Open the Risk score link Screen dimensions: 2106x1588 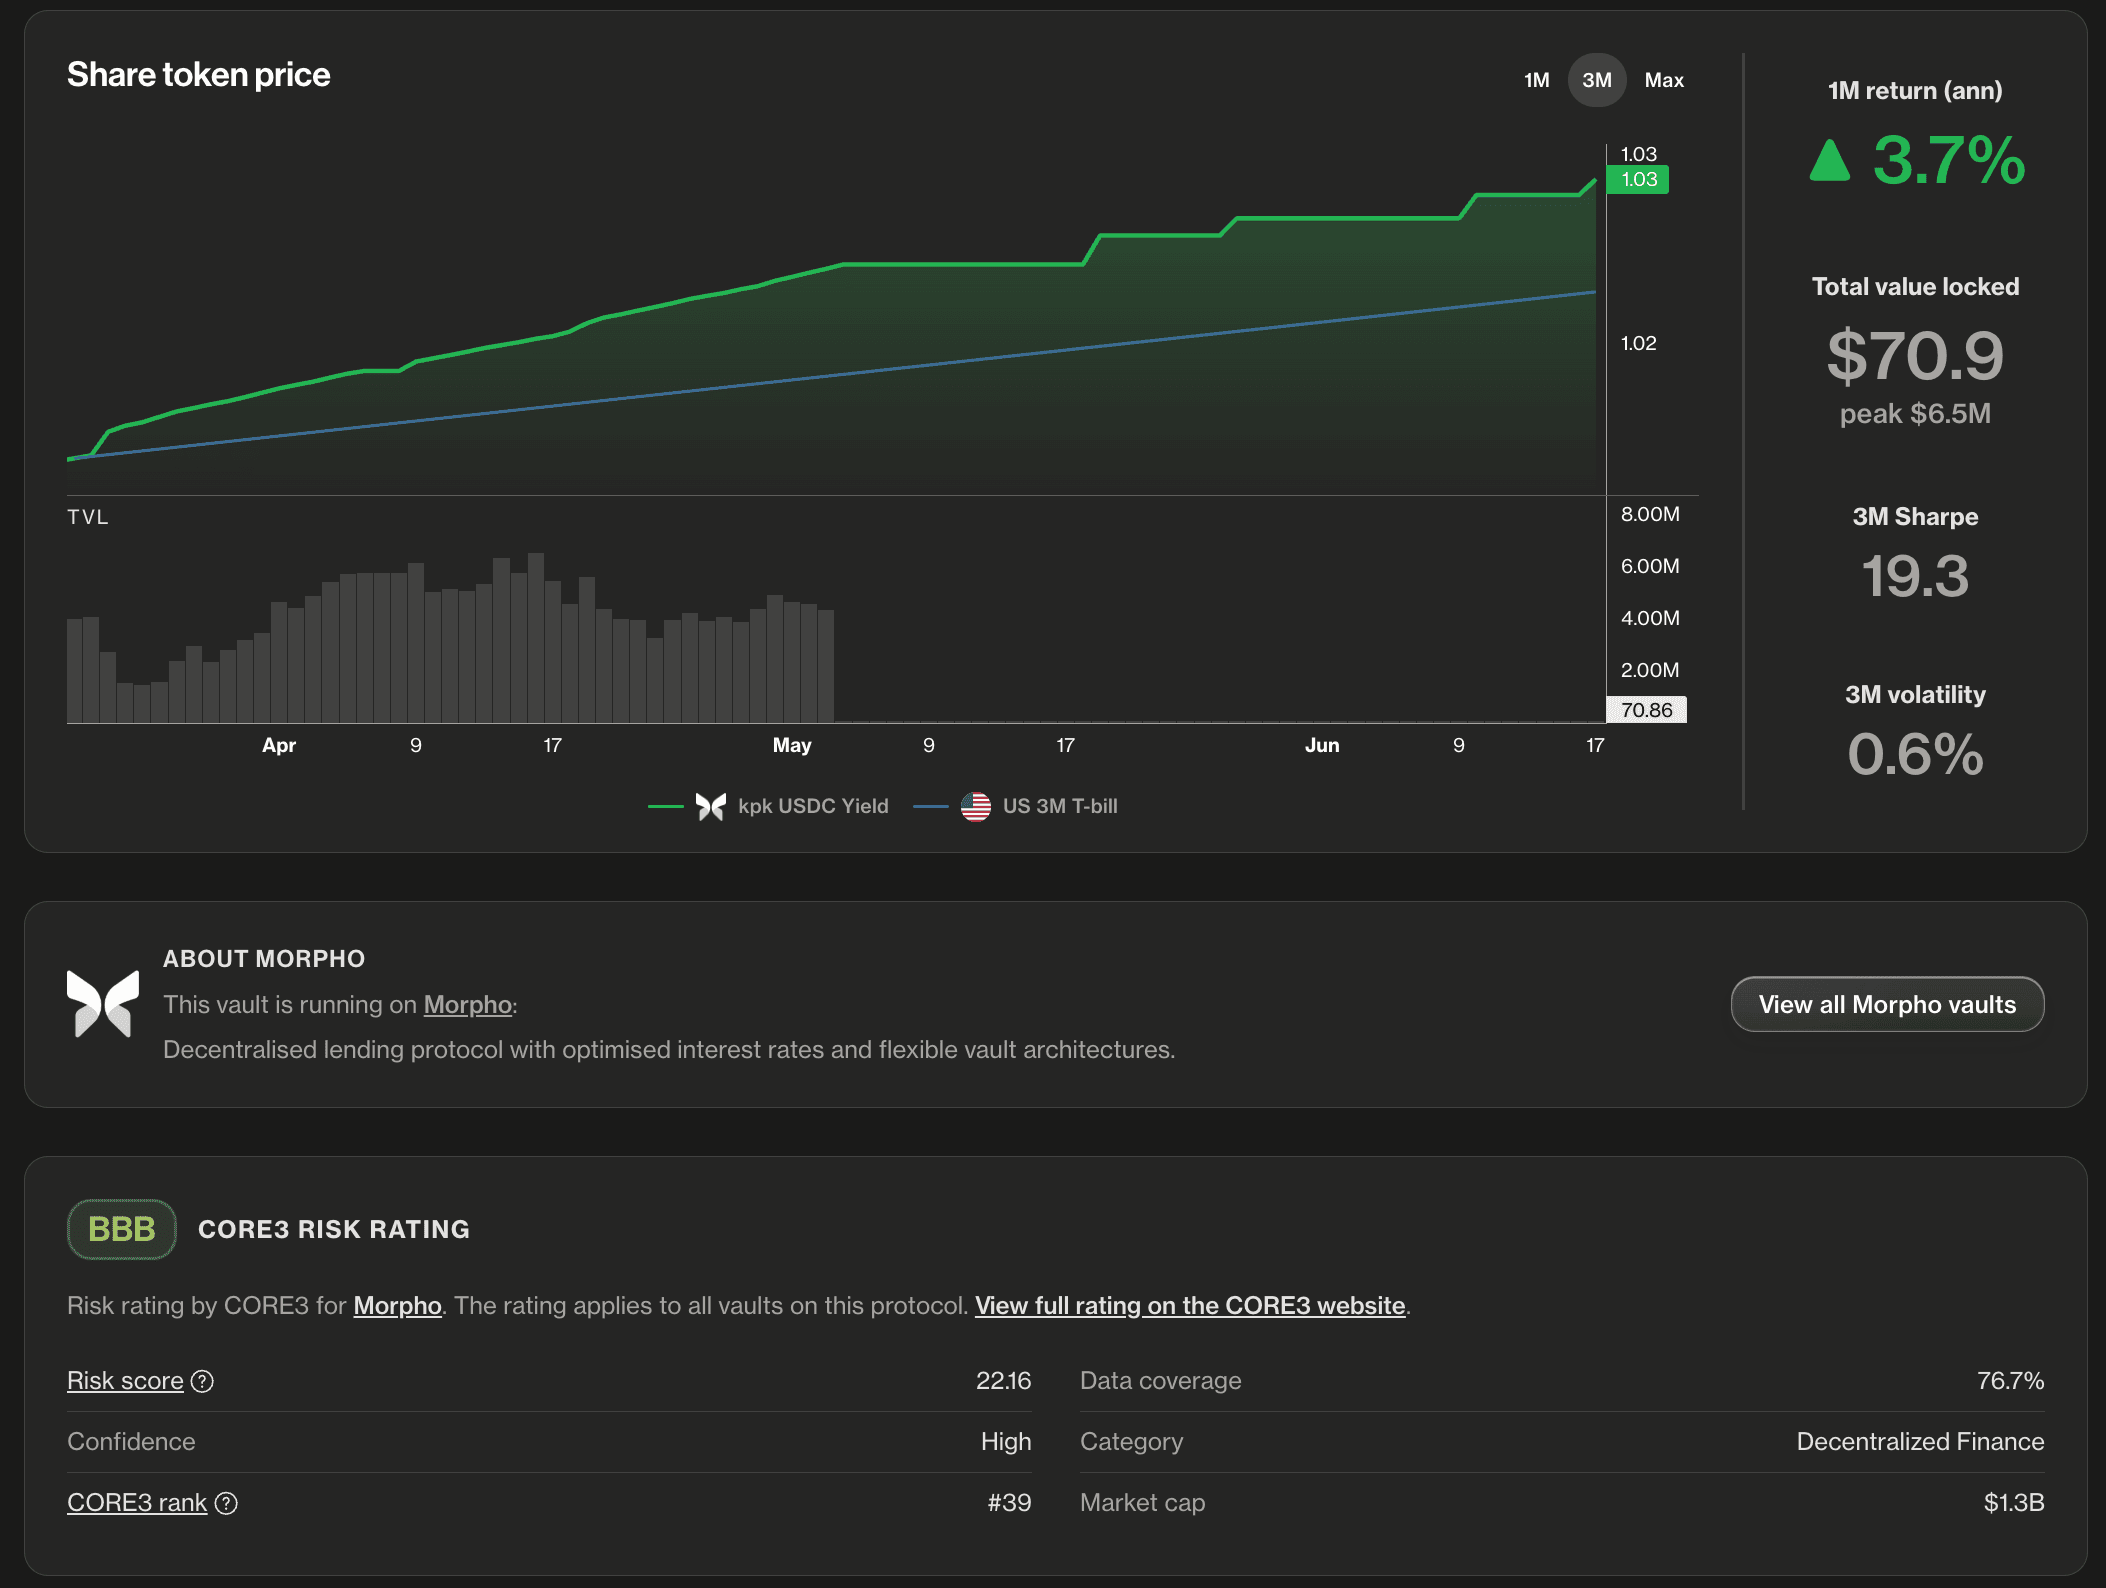[125, 1381]
